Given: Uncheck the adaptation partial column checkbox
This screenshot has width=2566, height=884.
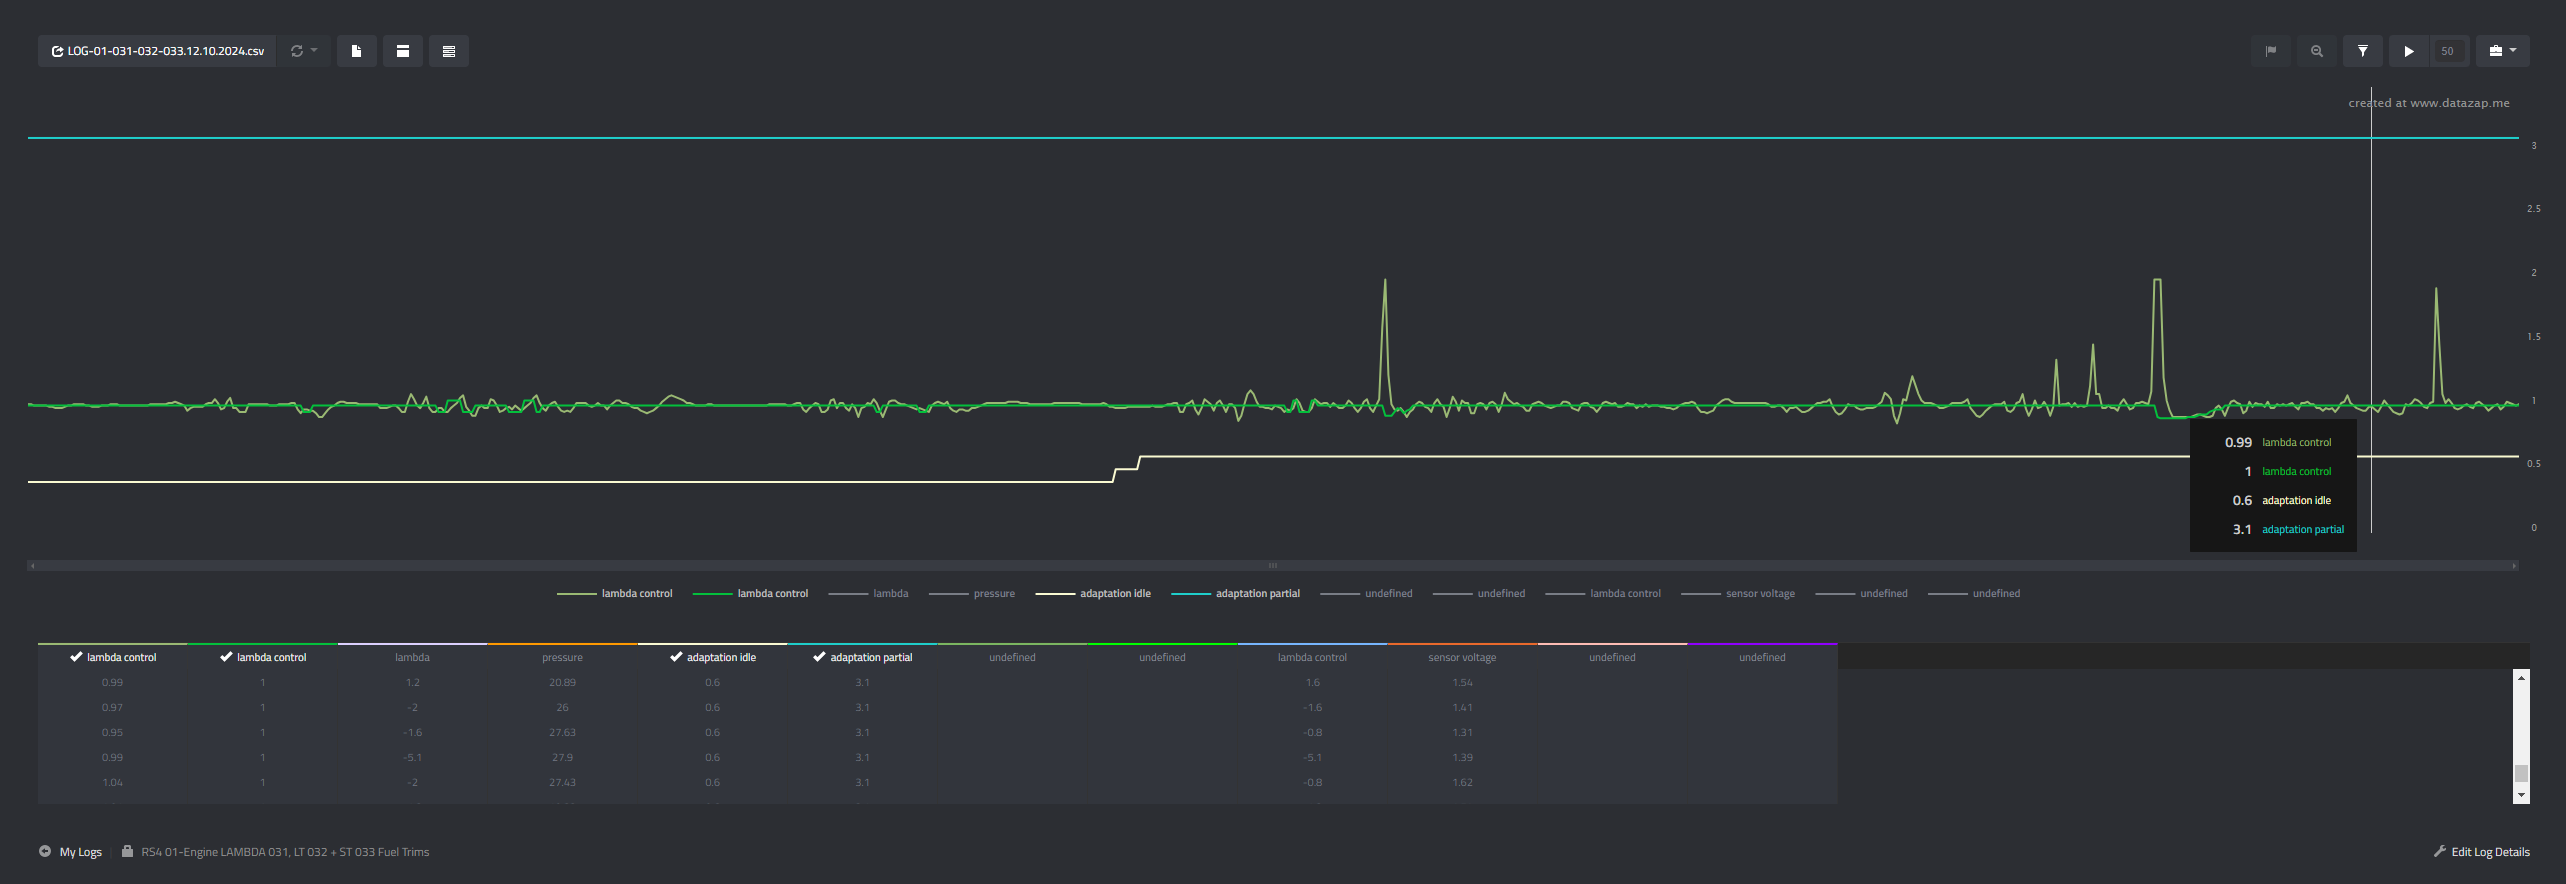Looking at the screenshot, I should (819, 657).
